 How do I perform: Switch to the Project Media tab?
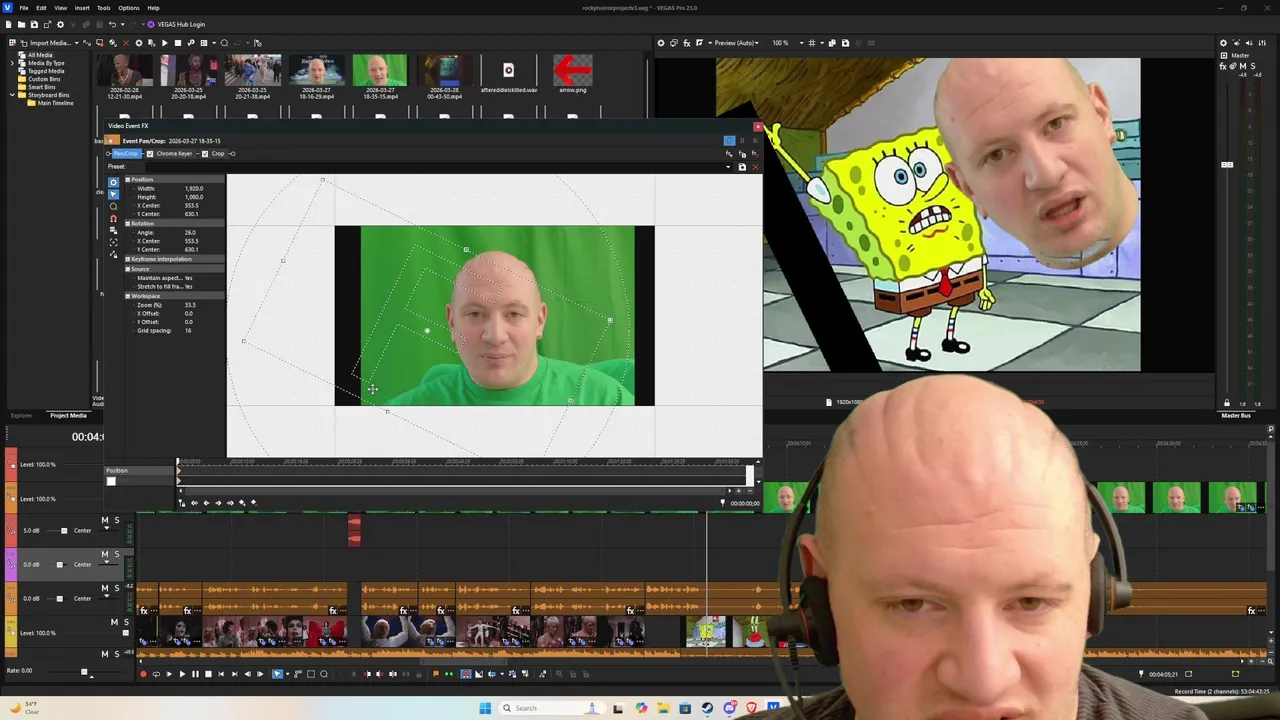68,415
